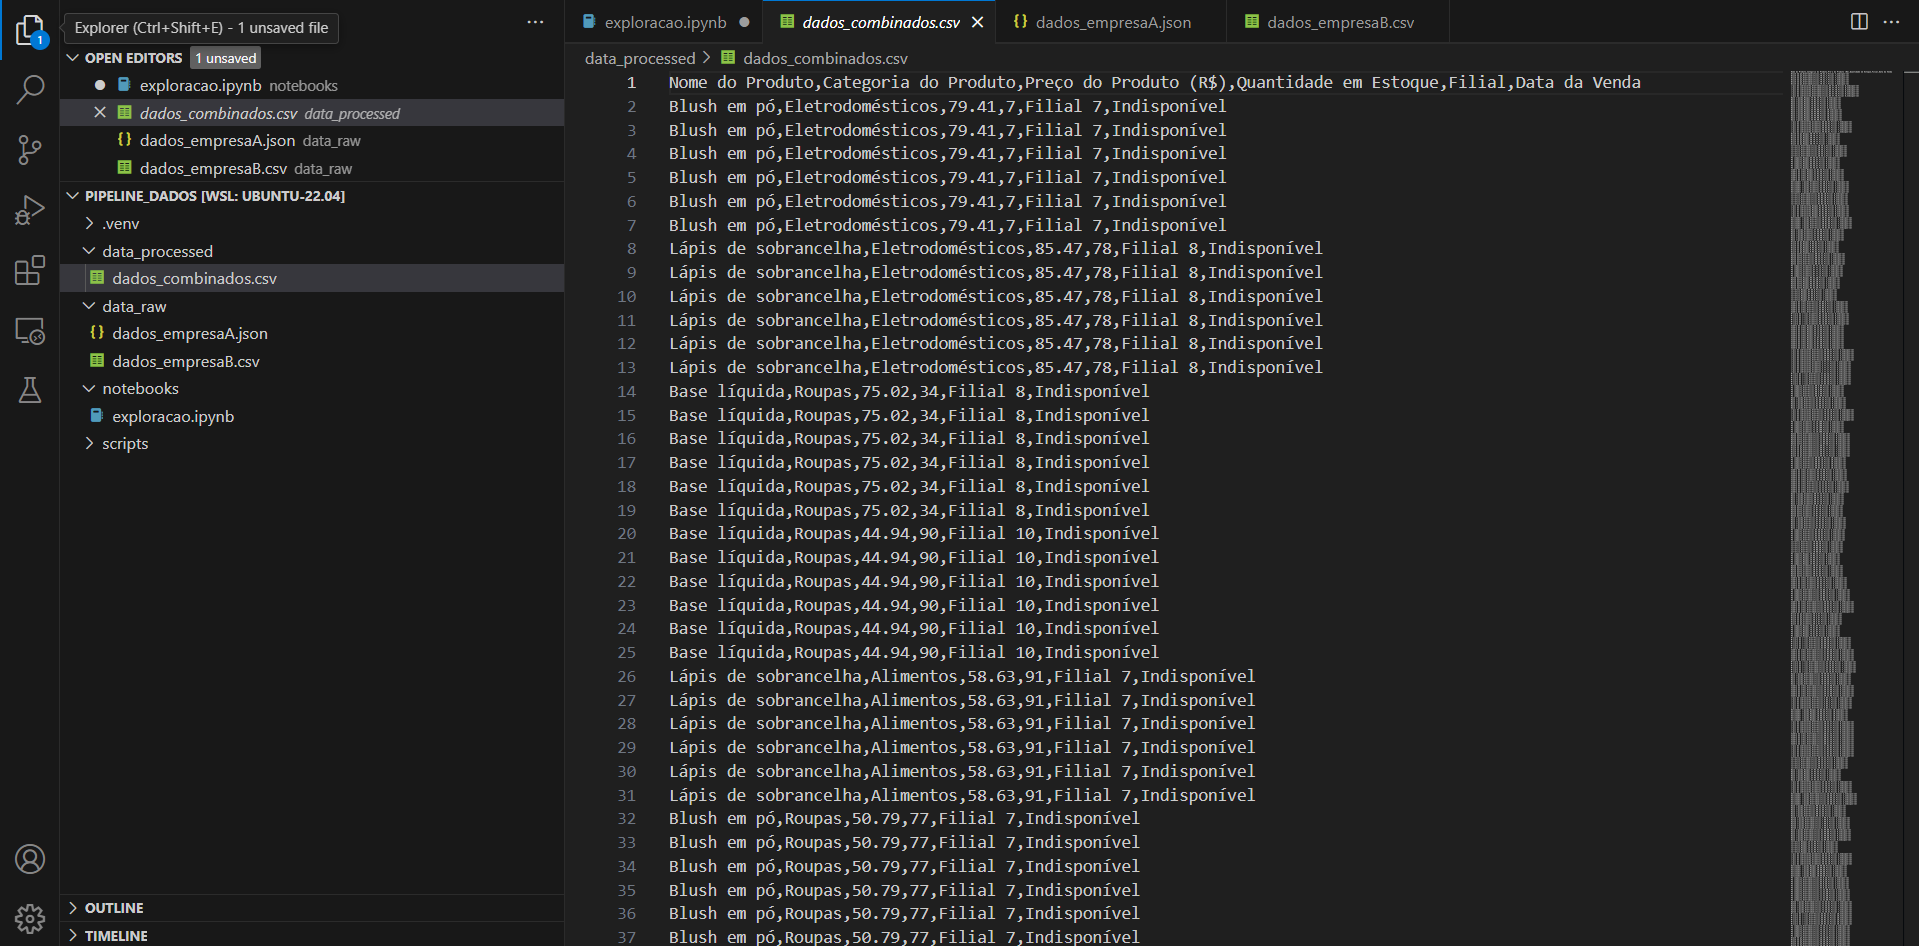Open Remote Explorer view

[x=30, y=331]
